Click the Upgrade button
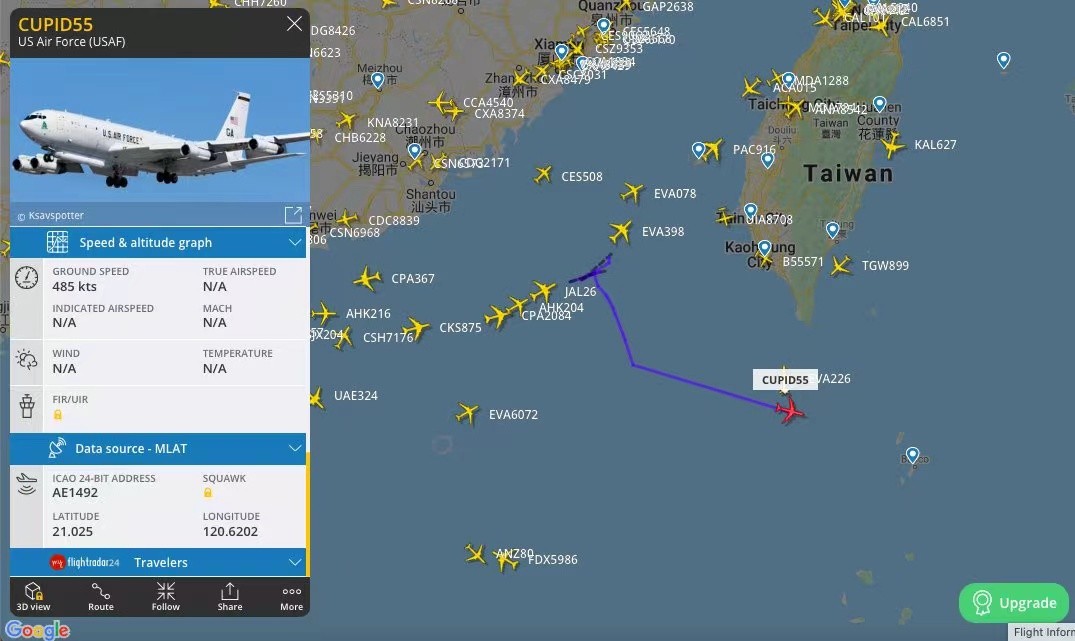This screenshot has height=641, width=1075. (1013, 603)
